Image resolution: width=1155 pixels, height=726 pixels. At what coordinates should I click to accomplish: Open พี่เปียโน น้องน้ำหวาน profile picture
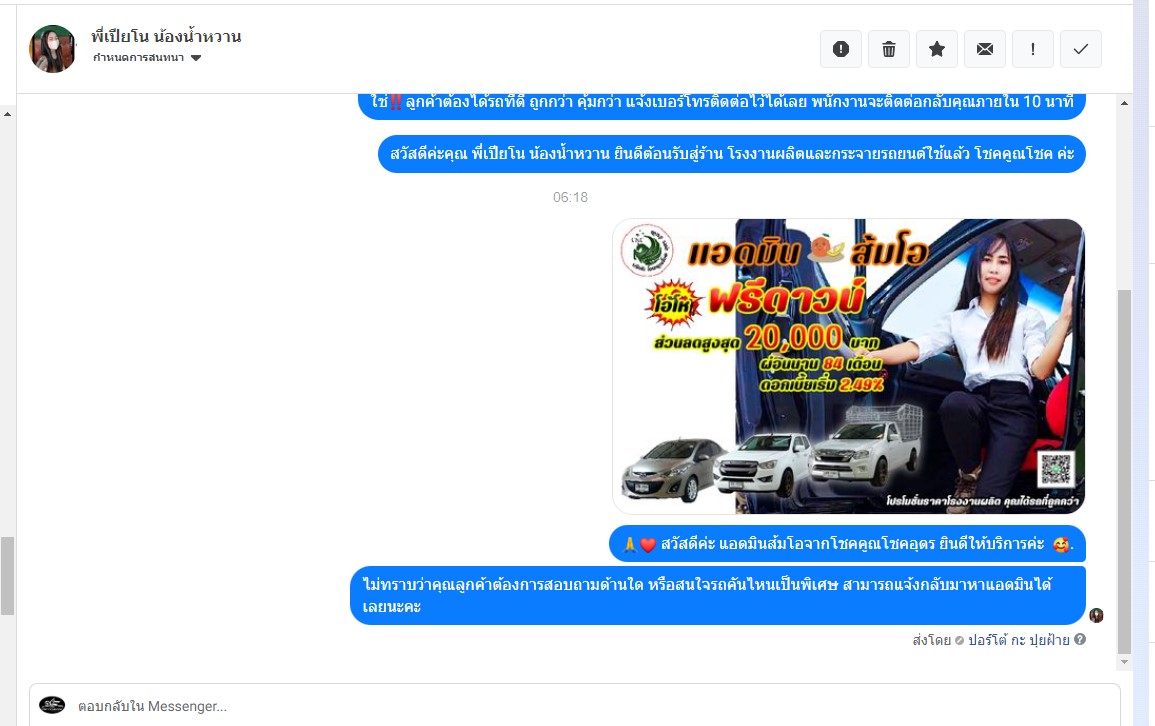click(52, 49)
